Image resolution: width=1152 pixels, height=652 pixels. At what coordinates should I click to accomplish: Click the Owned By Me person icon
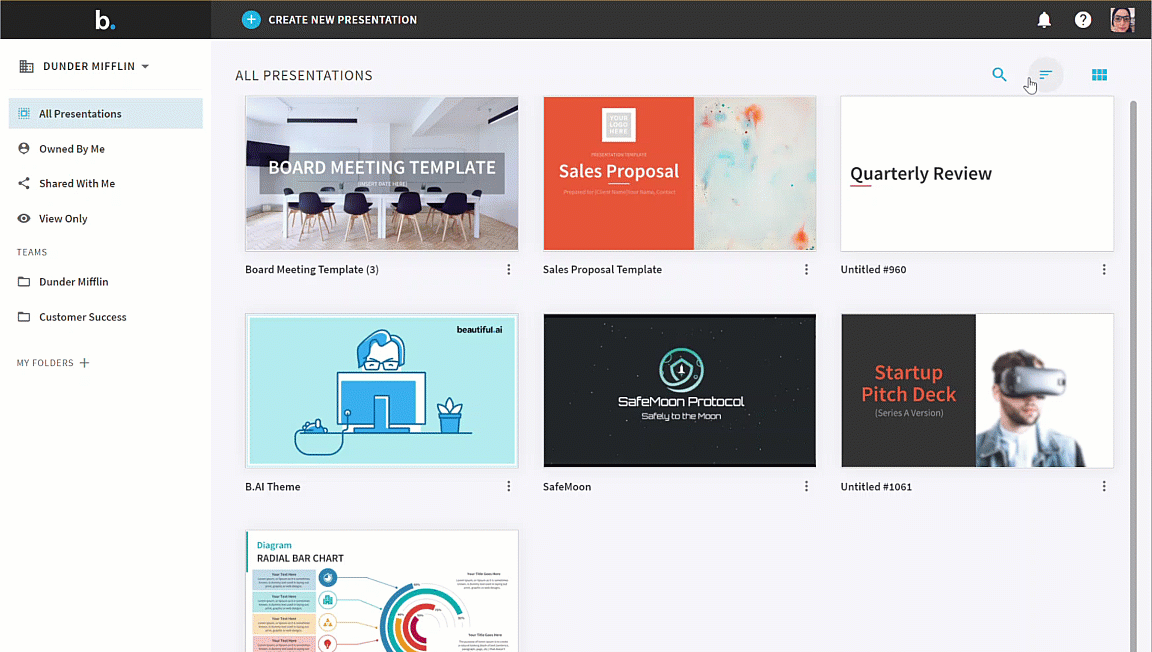tap(24, 148)
